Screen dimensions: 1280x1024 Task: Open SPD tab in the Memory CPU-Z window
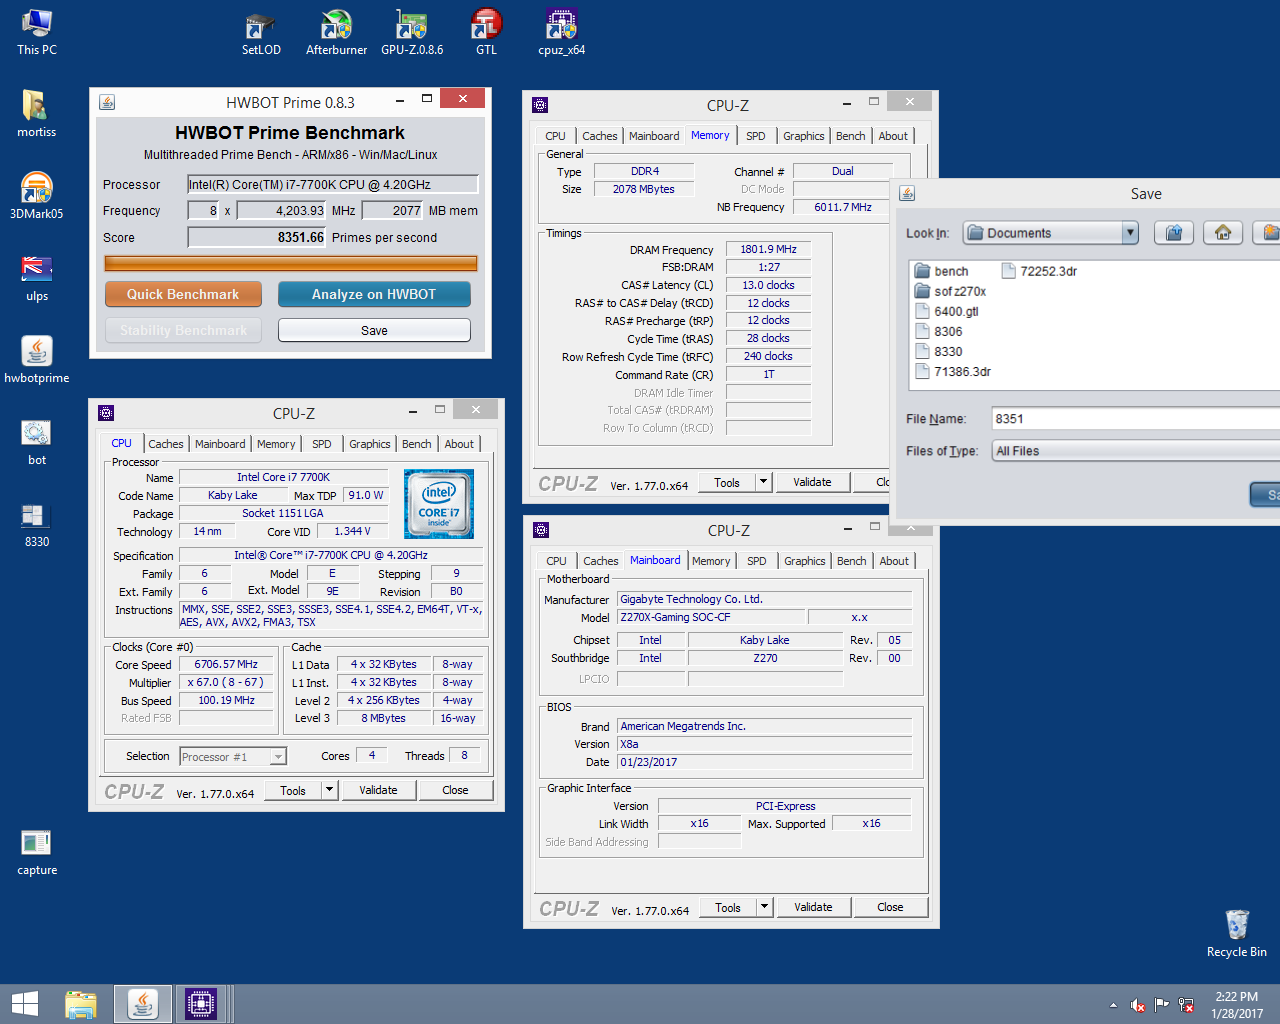pyautogui.click(x=756, y=136)
